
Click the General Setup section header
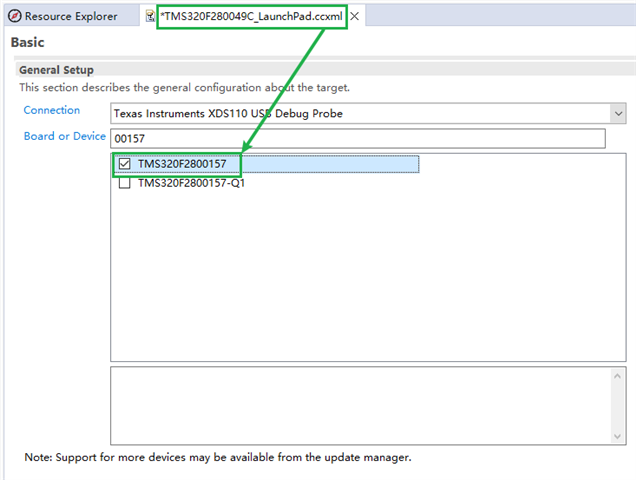56,70
